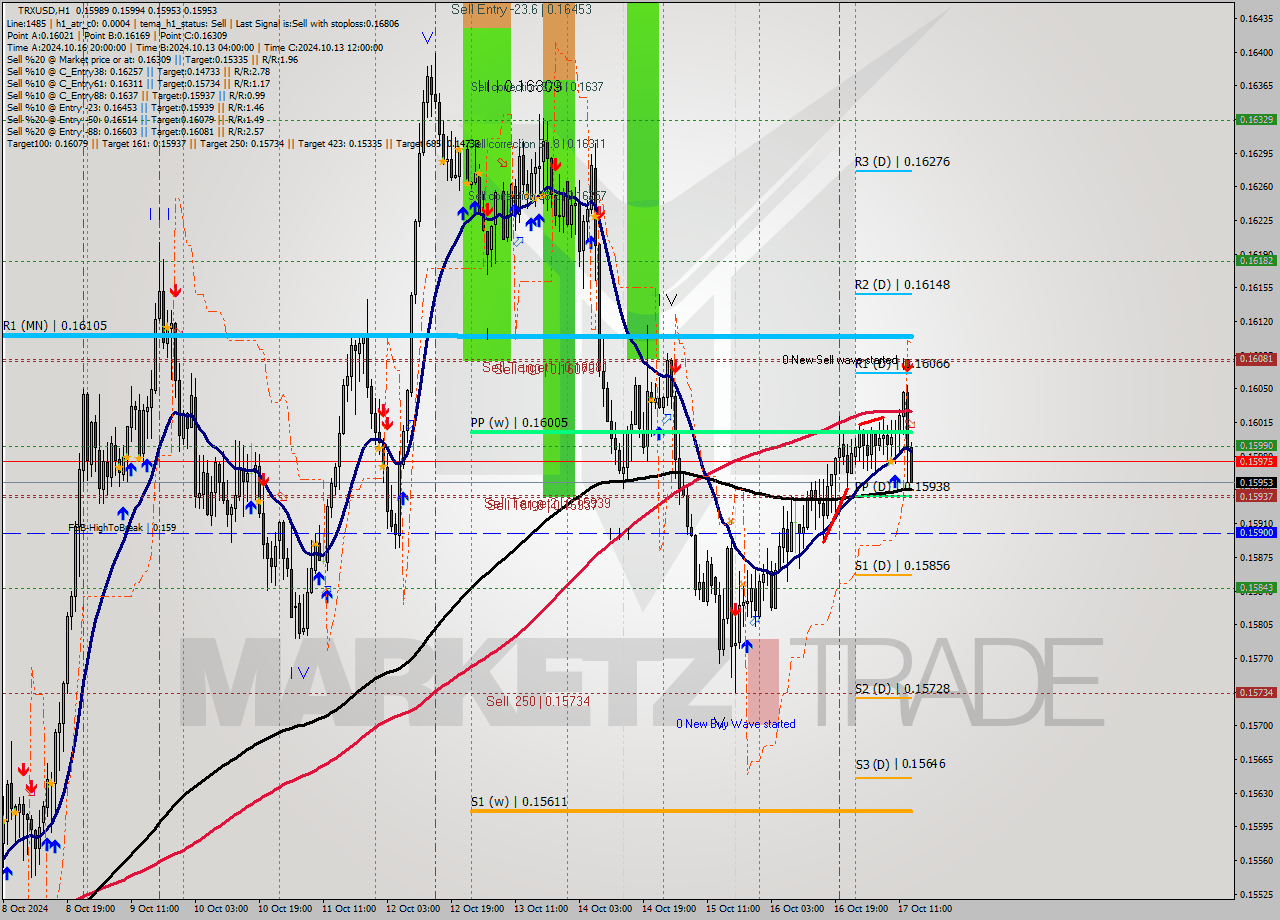Click the 17 Oct 11:00 time label
Image resolution: width=1280 pixels, height=920 pixels.
tap(925, 909)
